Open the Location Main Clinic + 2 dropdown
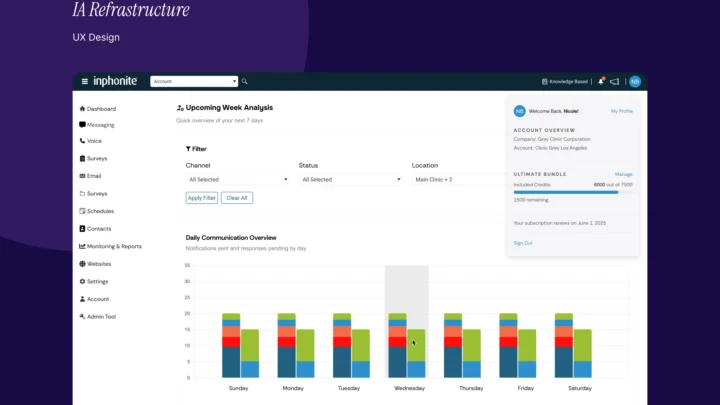Screen dimensions: 720x405 tap(459, 180)
